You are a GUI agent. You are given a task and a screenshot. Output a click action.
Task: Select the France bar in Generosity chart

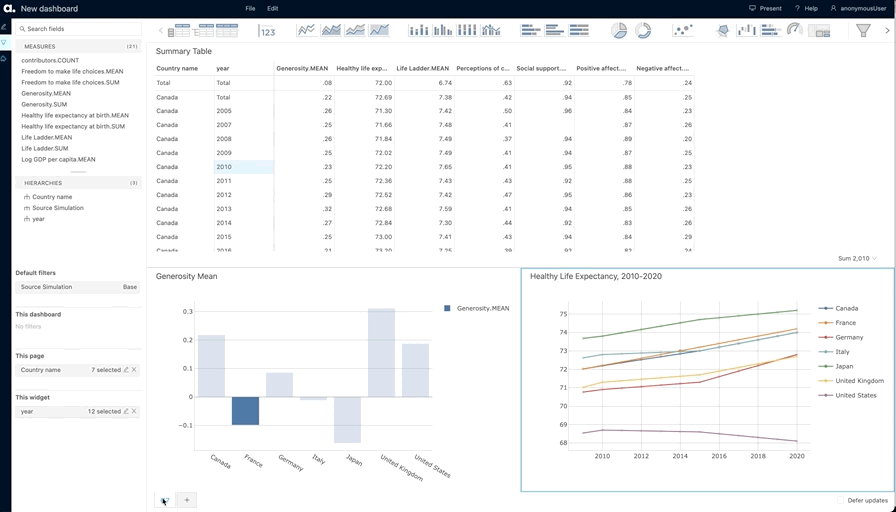coord(245,411)
